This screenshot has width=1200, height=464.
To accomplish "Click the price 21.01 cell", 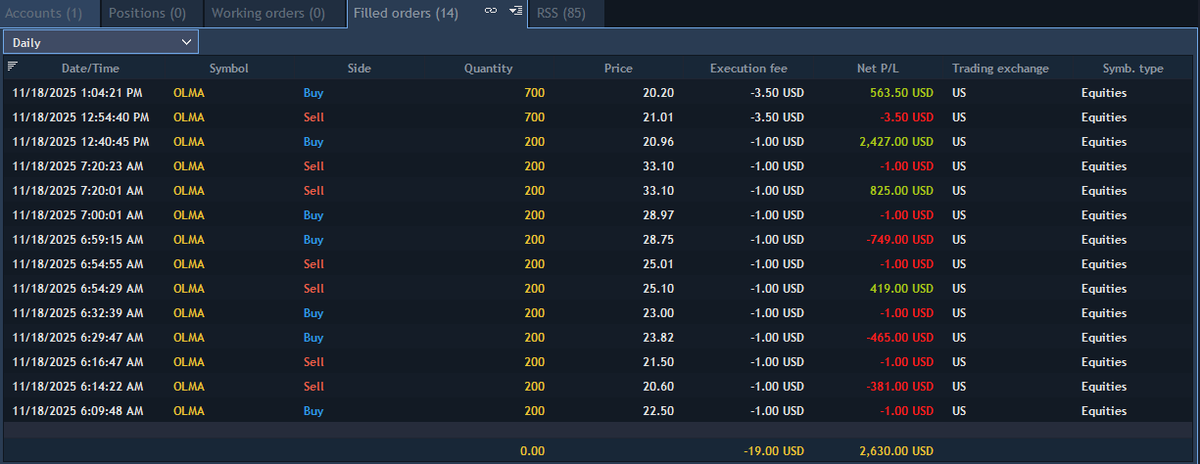I will tap(659, 117).
